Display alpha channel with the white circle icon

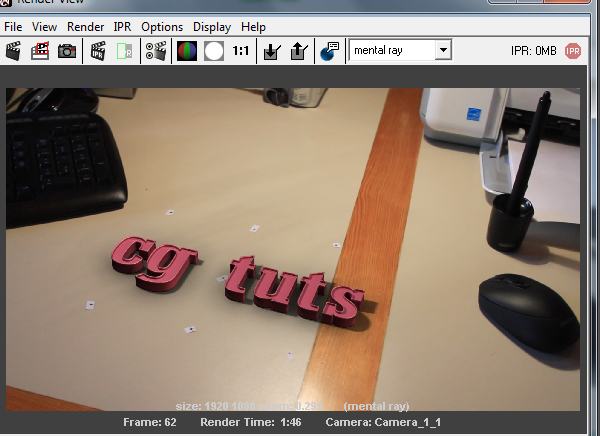[x=214, y=51]
